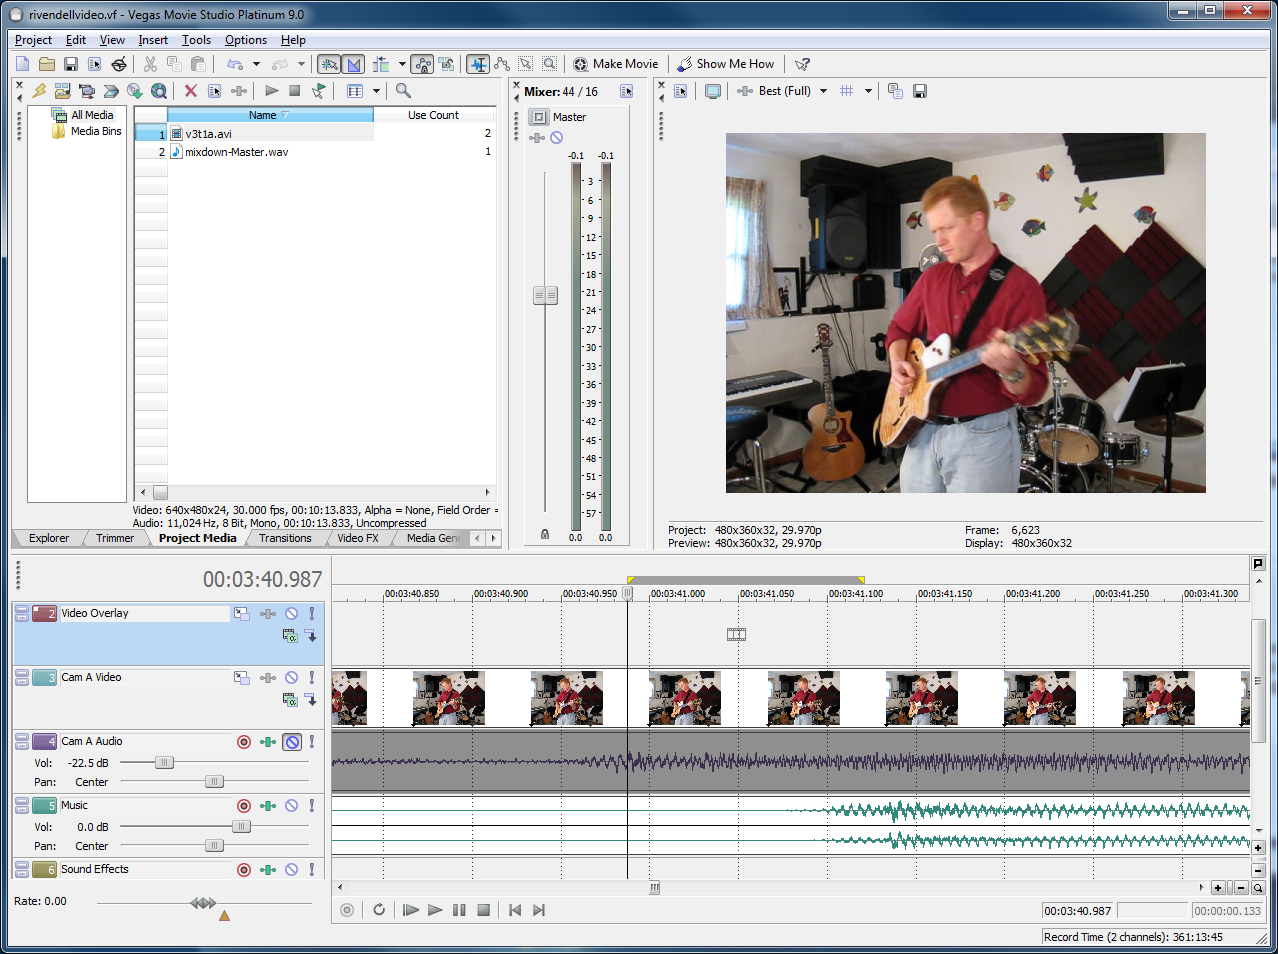Toggle mute on Cam A Audio track
The image size is (1278, 954).
tap(292, 742)
